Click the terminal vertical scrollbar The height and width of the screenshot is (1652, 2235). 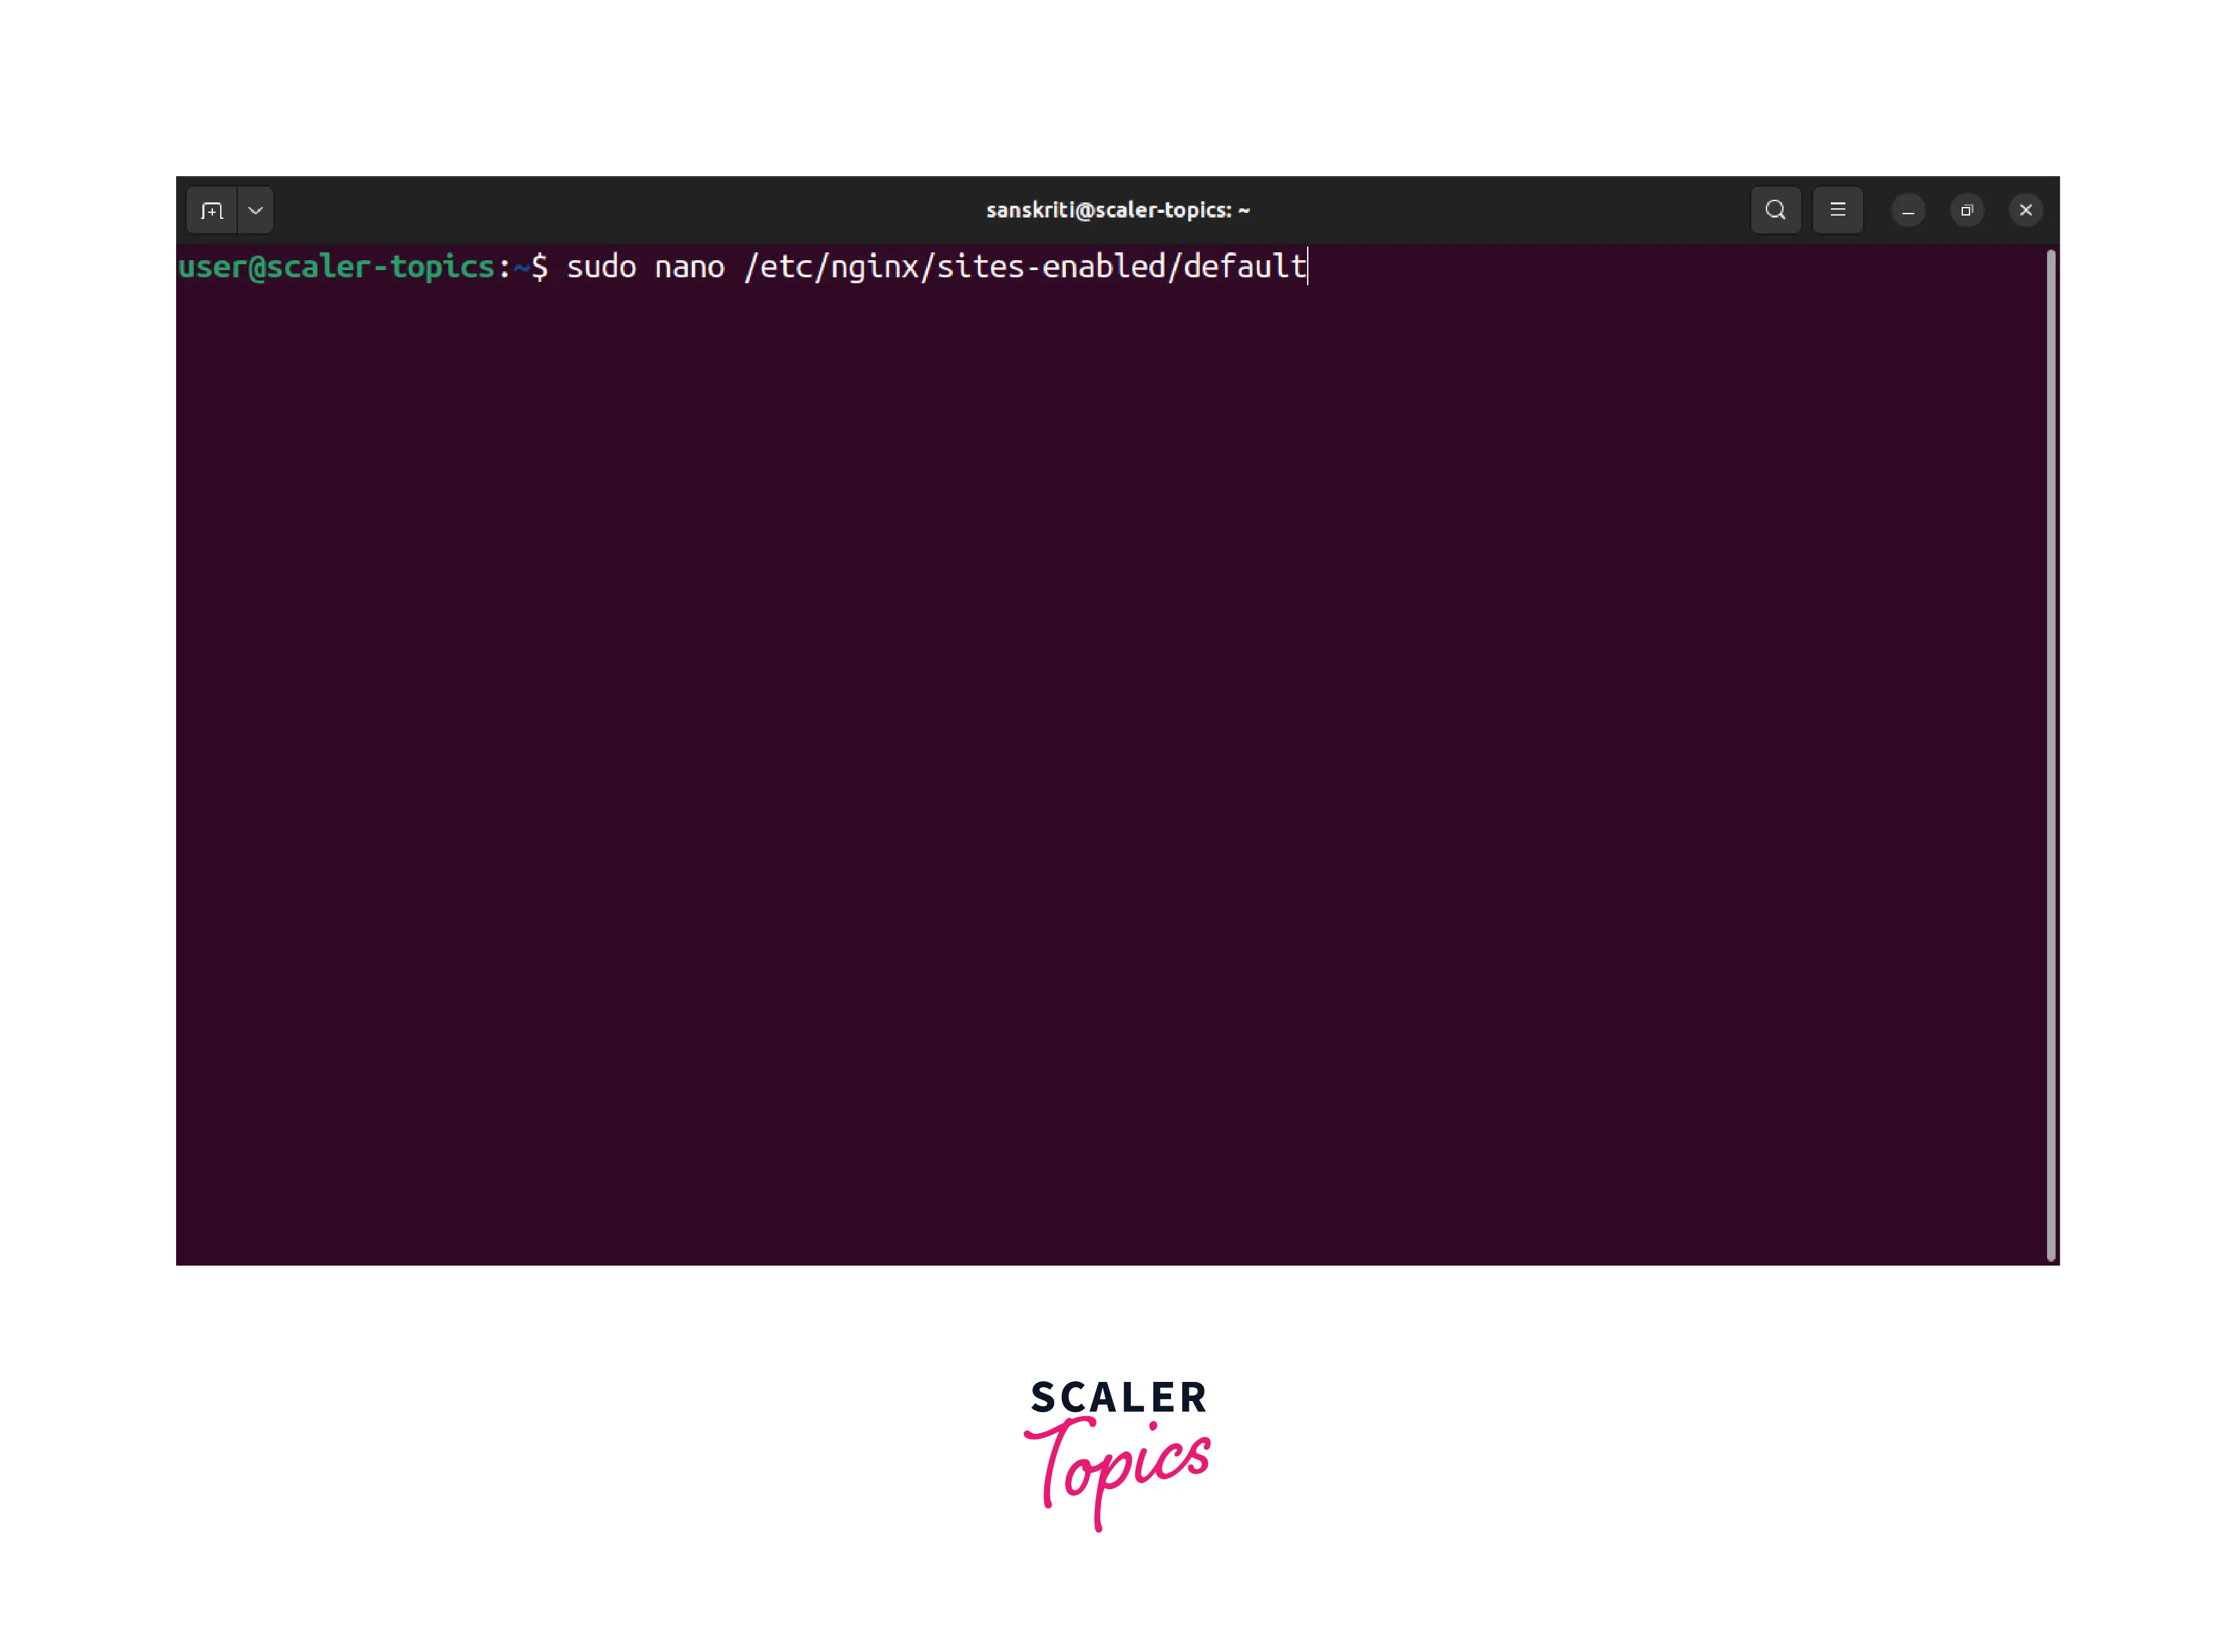[2050, 755]
